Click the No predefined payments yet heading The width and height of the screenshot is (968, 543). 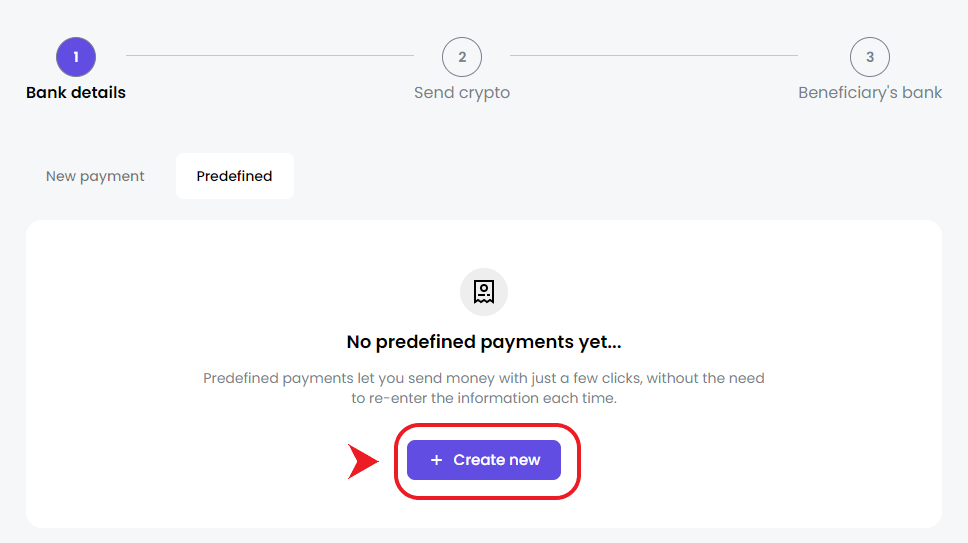[x=484, y=342]
